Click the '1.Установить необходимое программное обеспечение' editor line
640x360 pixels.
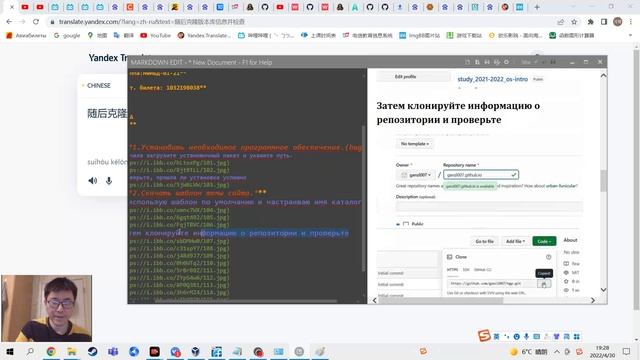(x=245, y=147)
